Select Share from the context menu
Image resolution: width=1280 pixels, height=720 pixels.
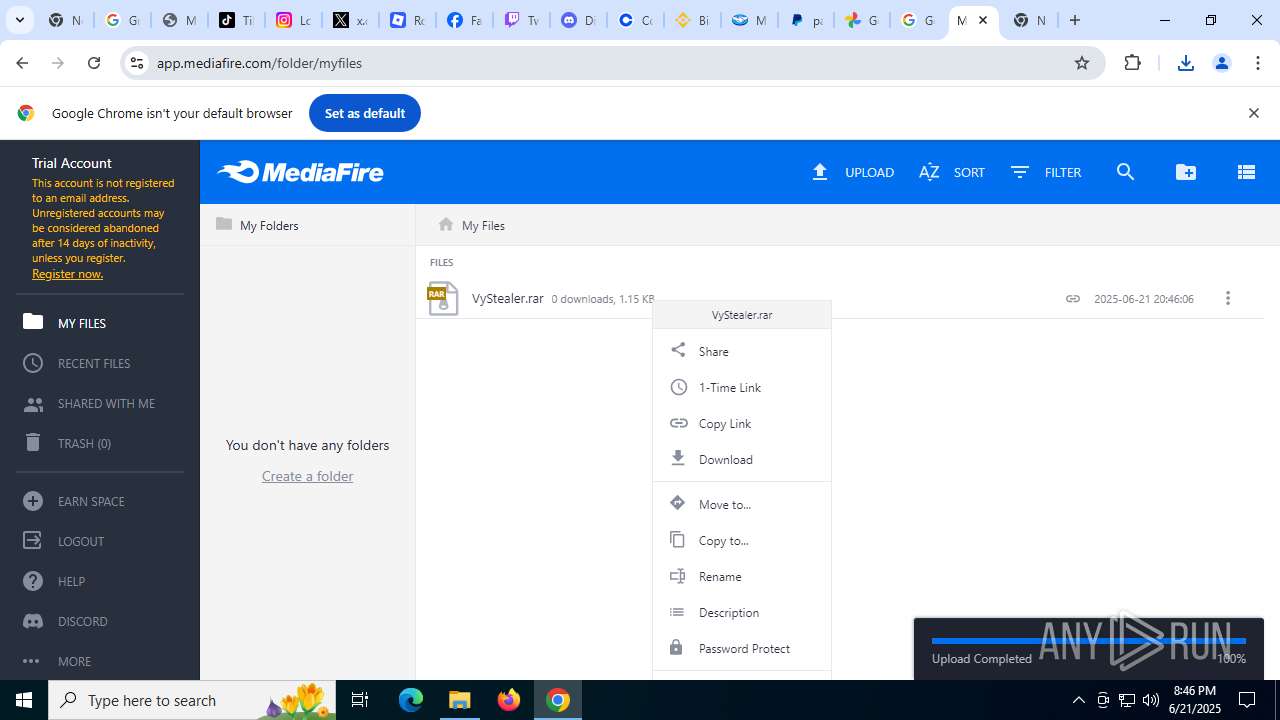pos(742,351)
